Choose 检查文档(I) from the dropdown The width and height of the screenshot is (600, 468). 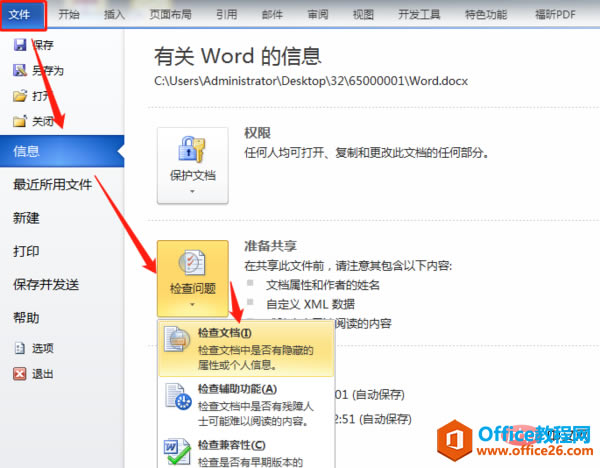(x=246, y=349)
